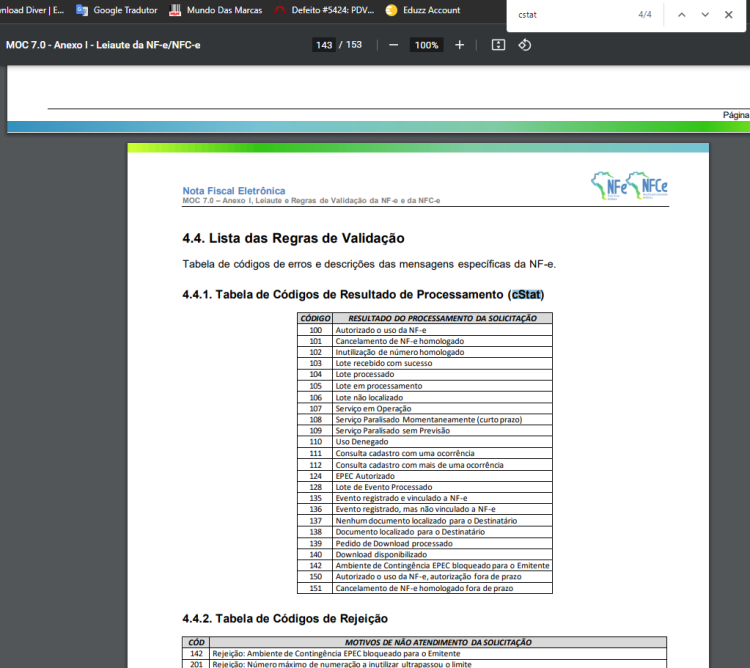The height and width of the screenshot is (668, 750).
Task: Click row 'Autorizado o uso da NF-e, autorização fora de prazo'
Action: (425, 577)
